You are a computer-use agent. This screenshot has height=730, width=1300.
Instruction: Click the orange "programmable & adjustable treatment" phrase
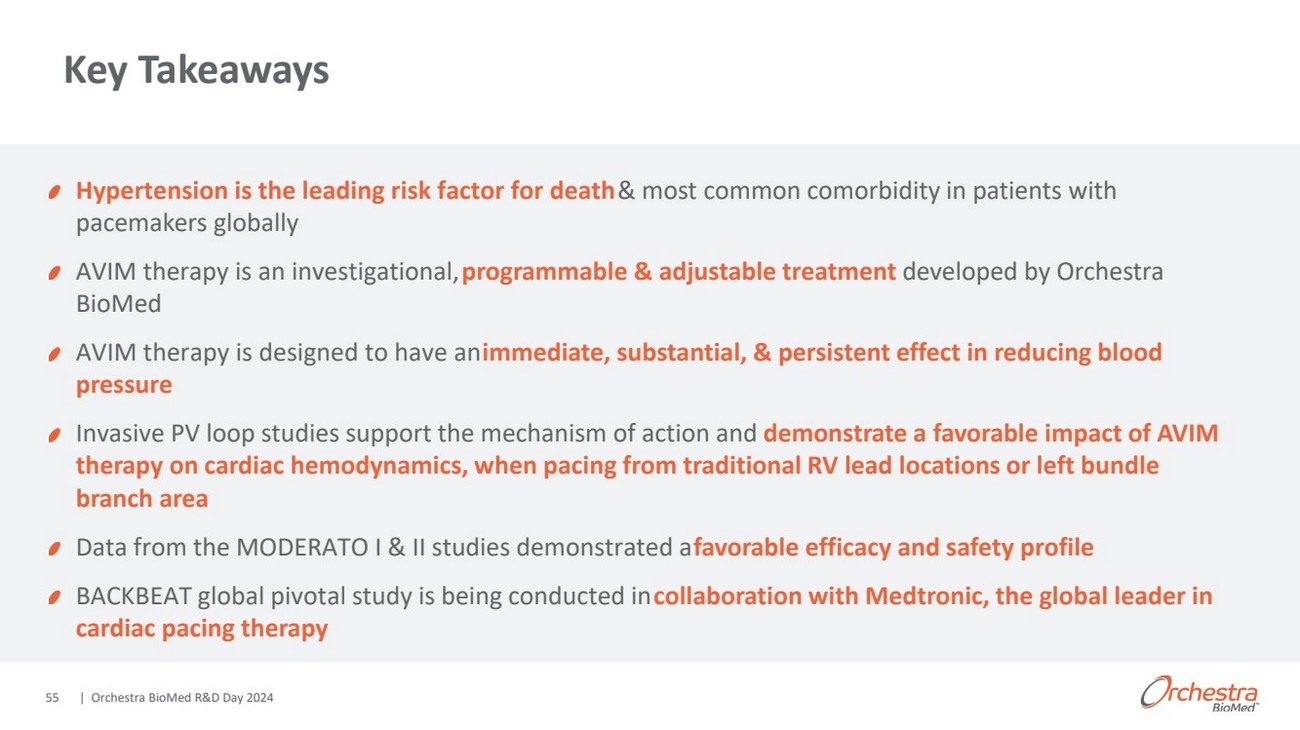click(x=679, y=271)
